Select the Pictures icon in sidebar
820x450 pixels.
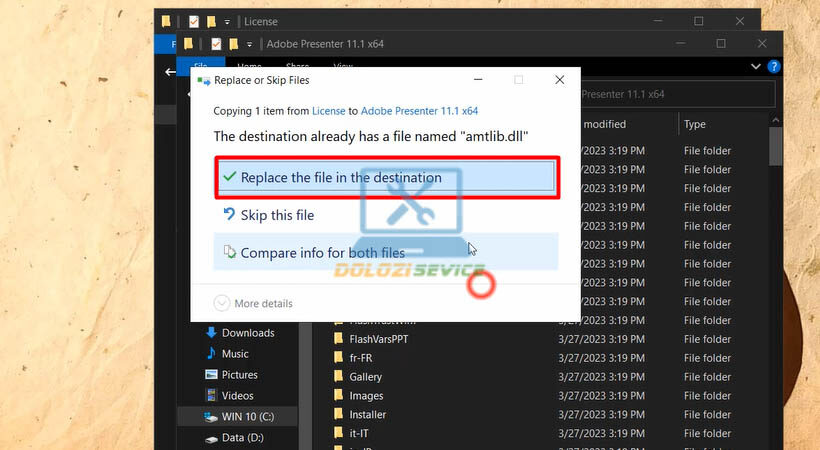tap(211, 375)
